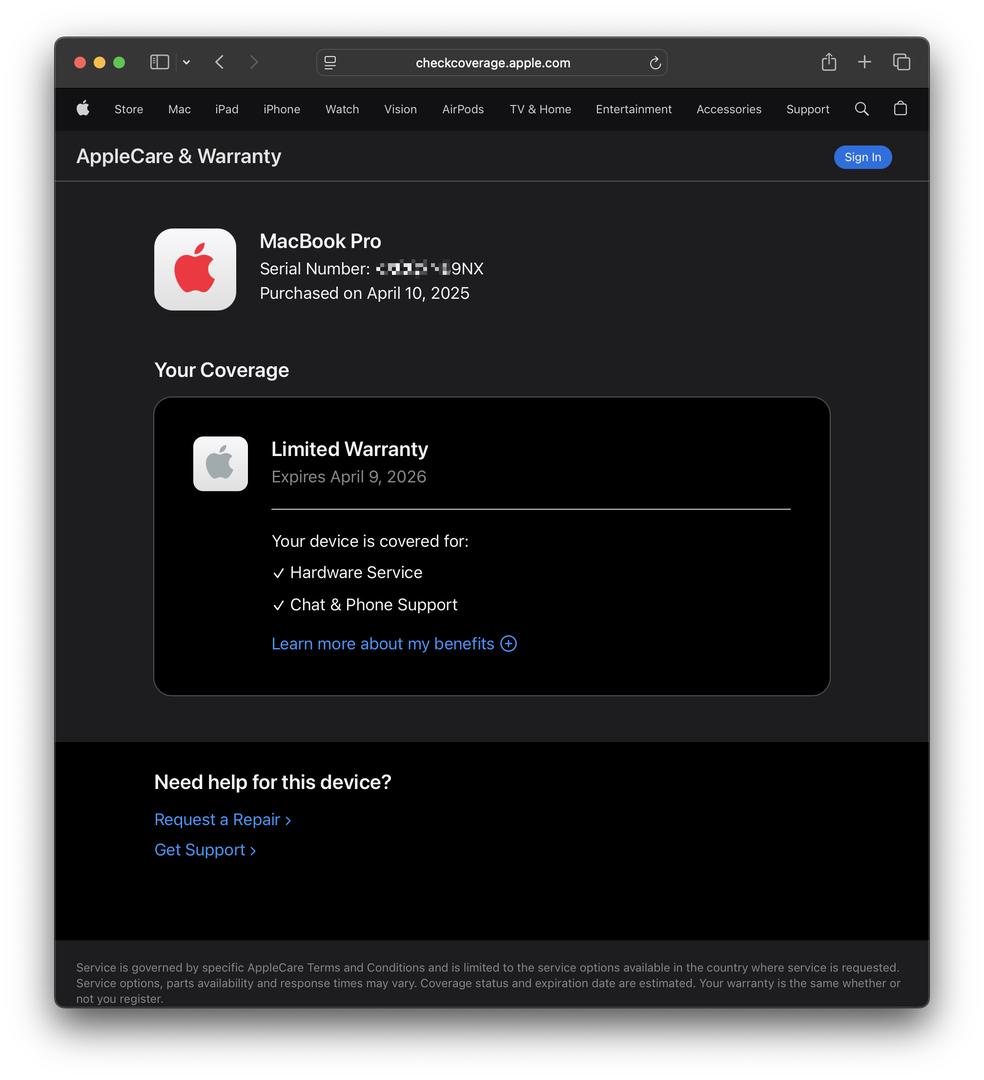This screenshot has width=984, height=1080.
Task: Show the tab overview icon
Action: [901, 62]
